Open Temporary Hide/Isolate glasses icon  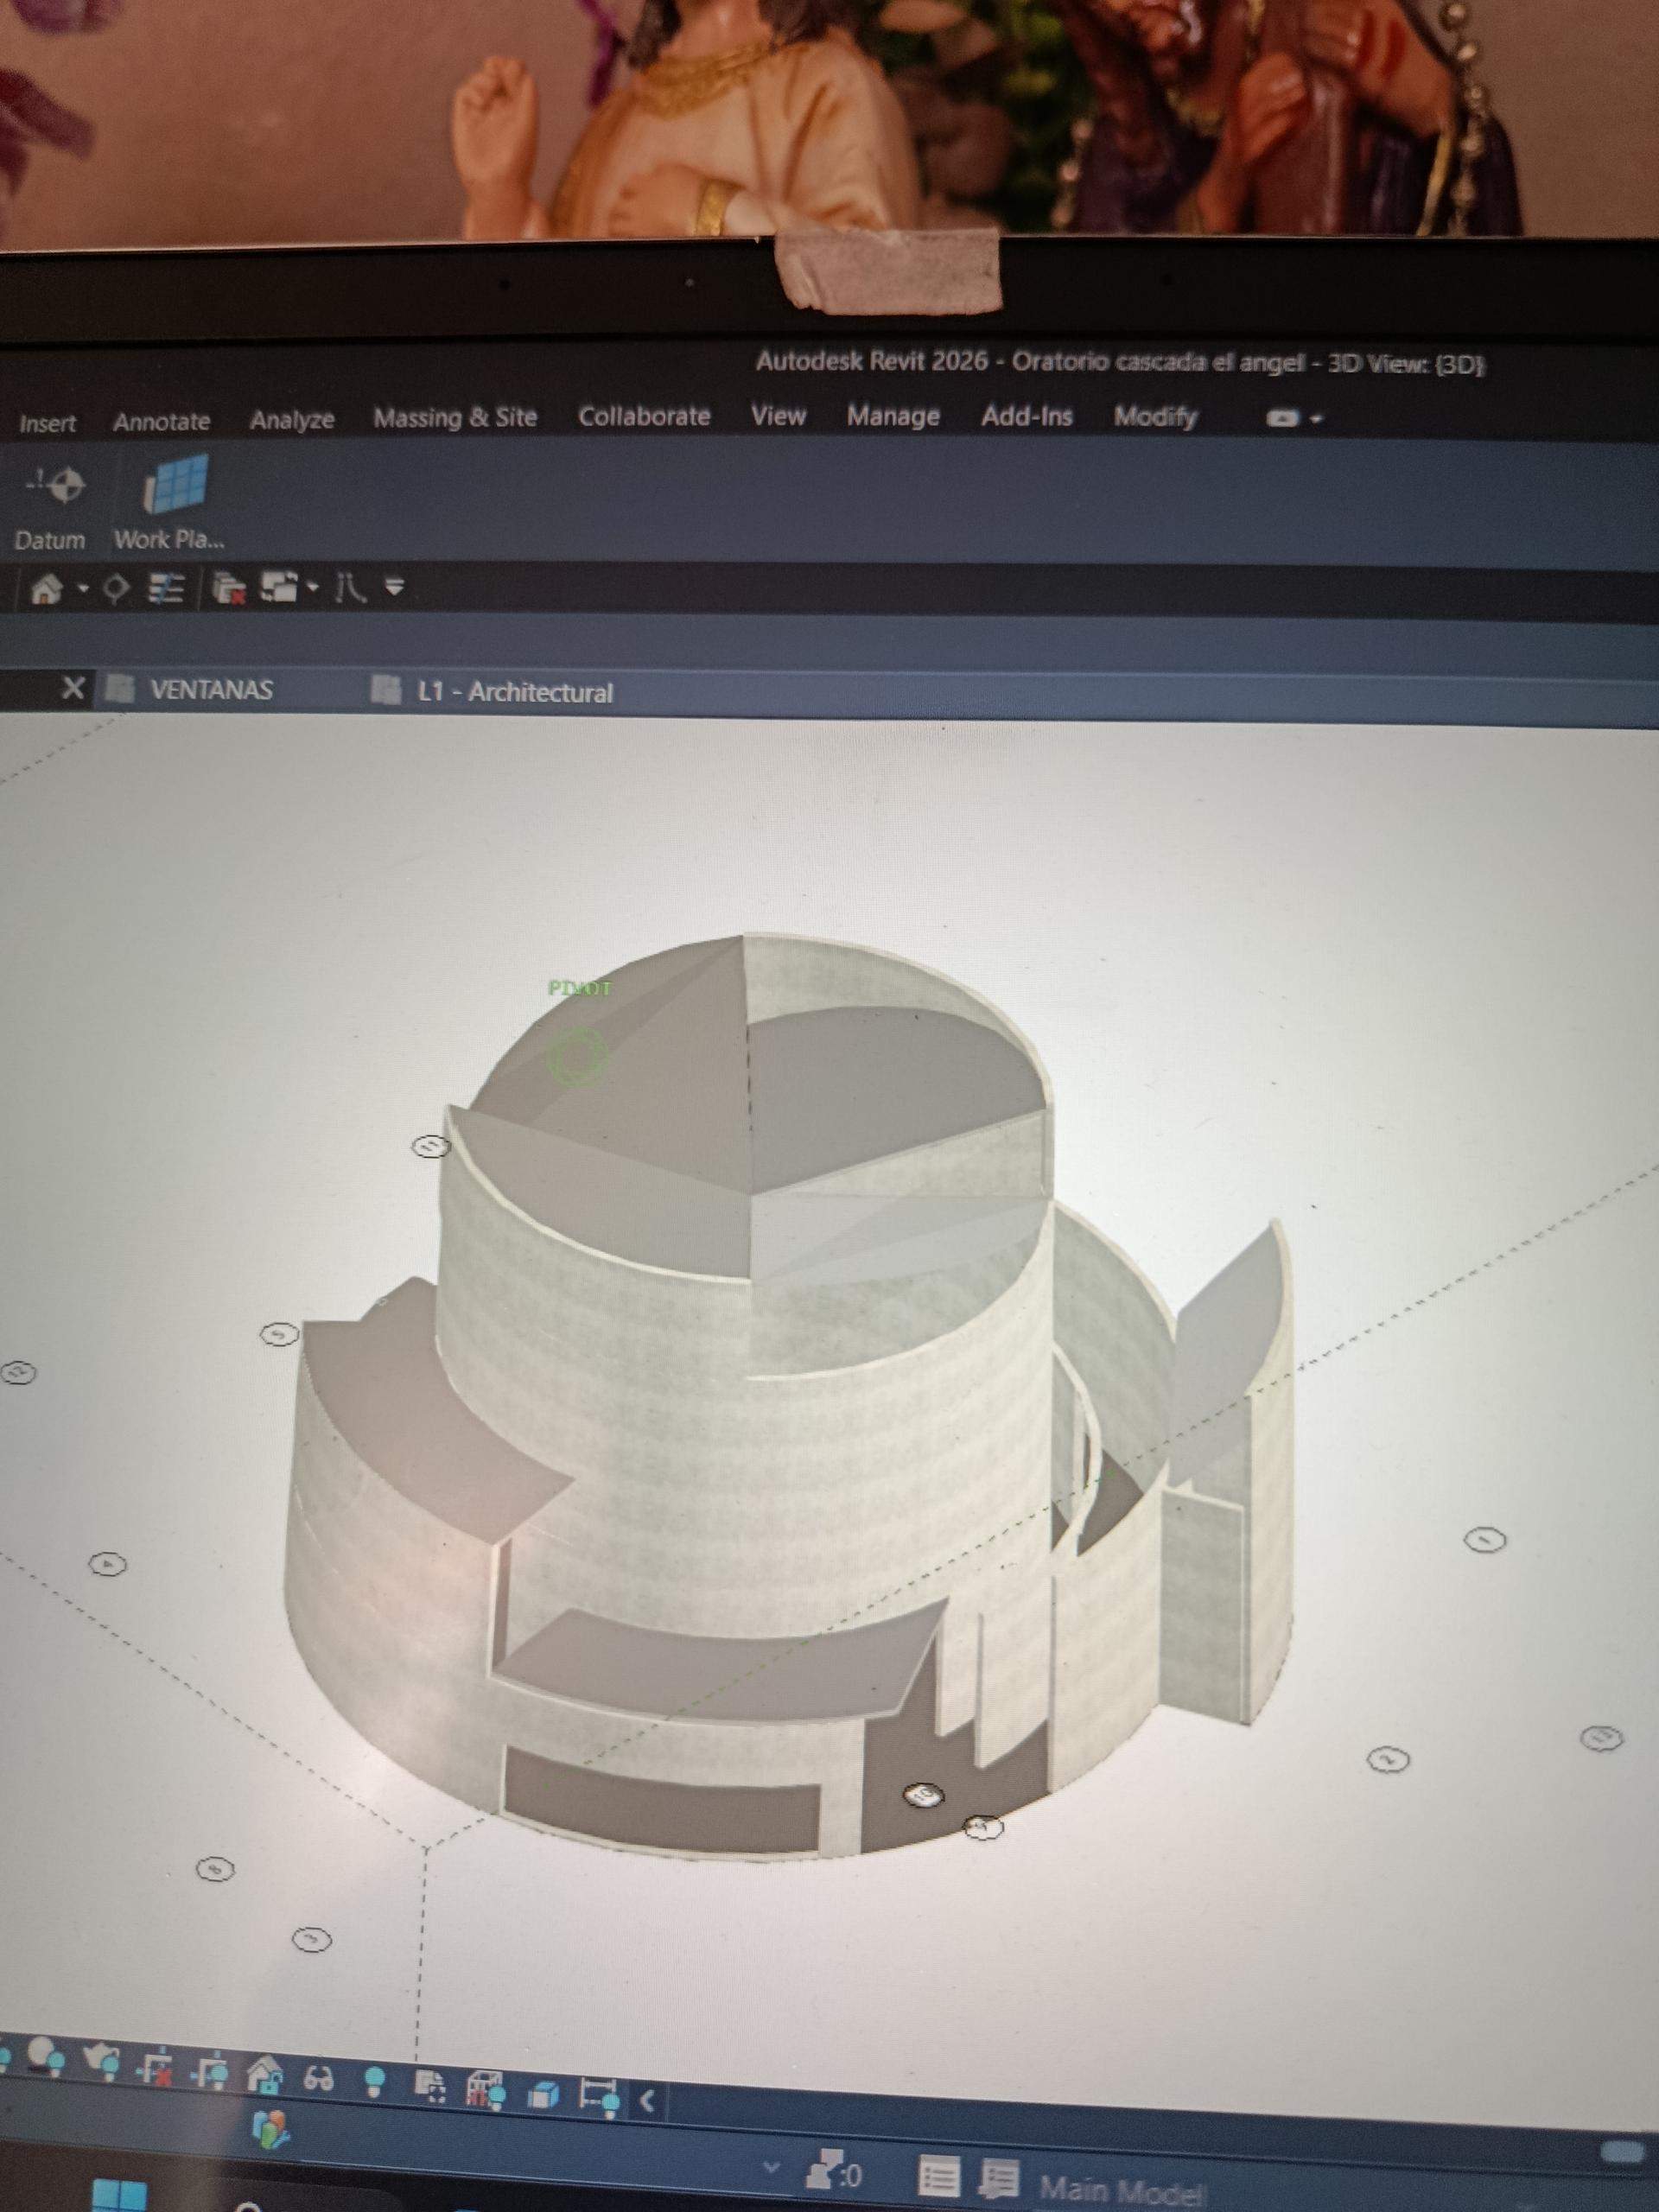[318, 2080]
